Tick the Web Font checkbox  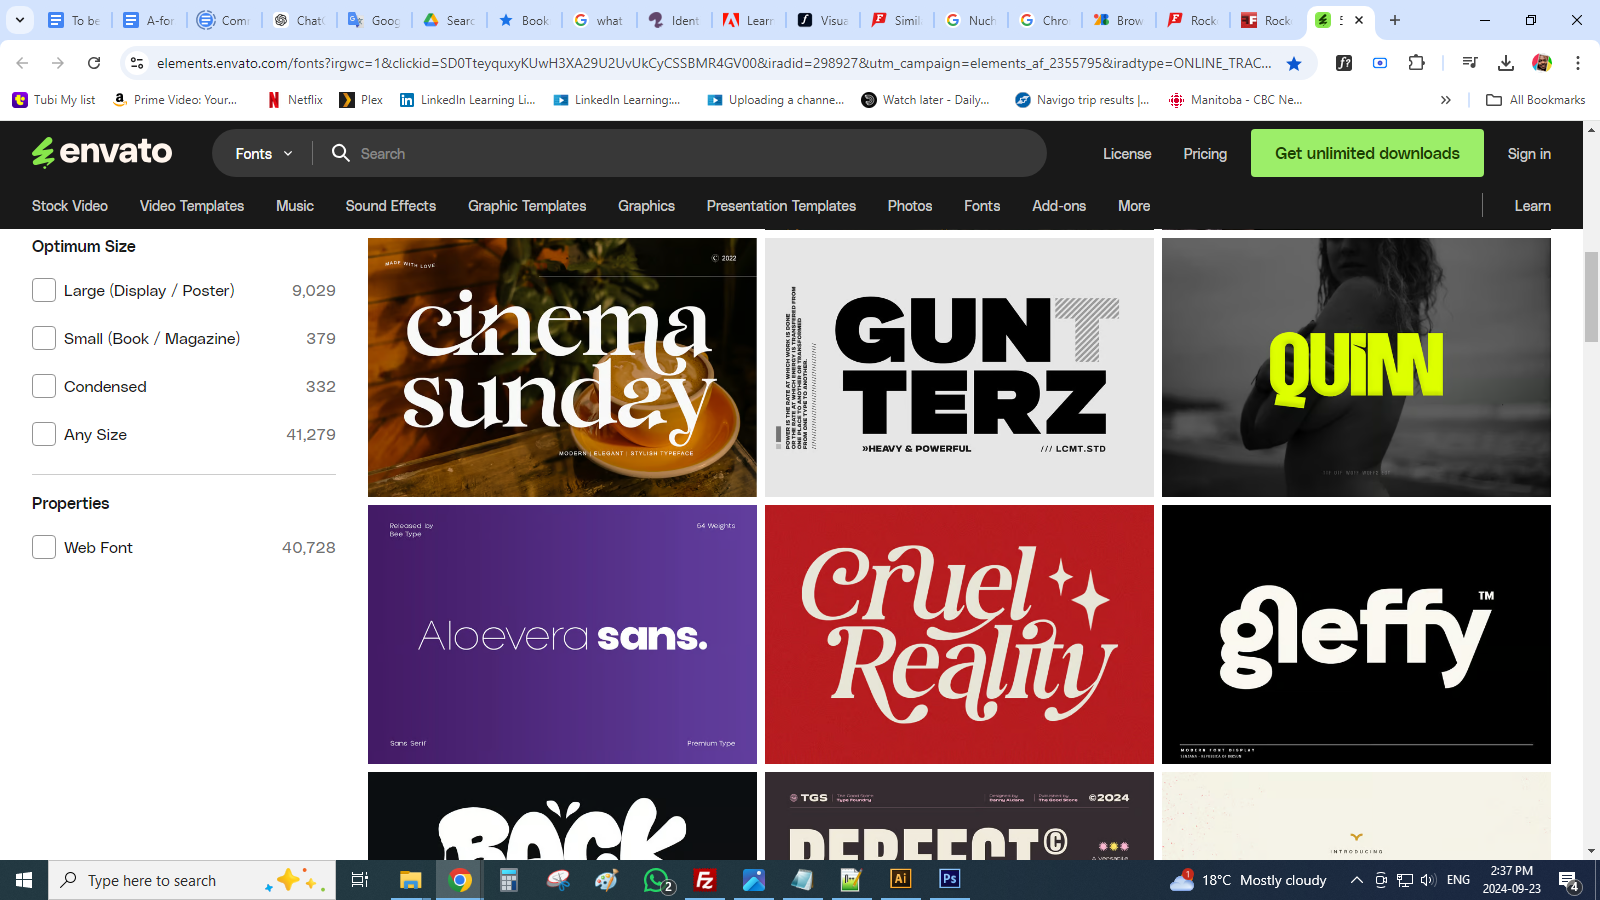pyautogui.click(x=44, y=547)
